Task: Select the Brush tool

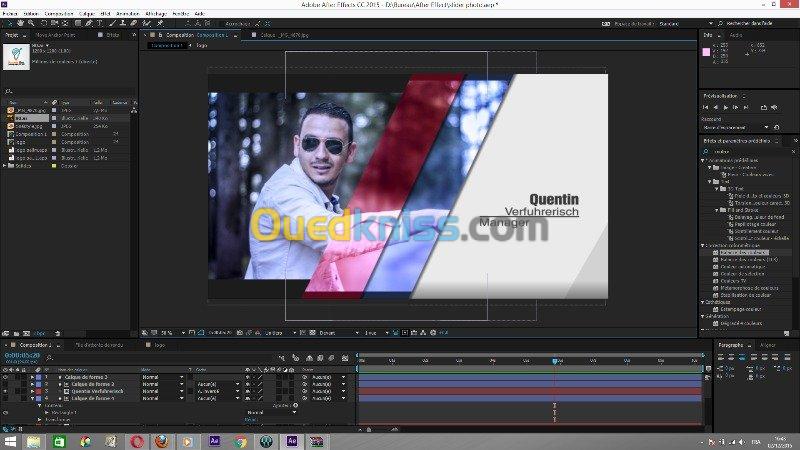Action: (112, 23)
